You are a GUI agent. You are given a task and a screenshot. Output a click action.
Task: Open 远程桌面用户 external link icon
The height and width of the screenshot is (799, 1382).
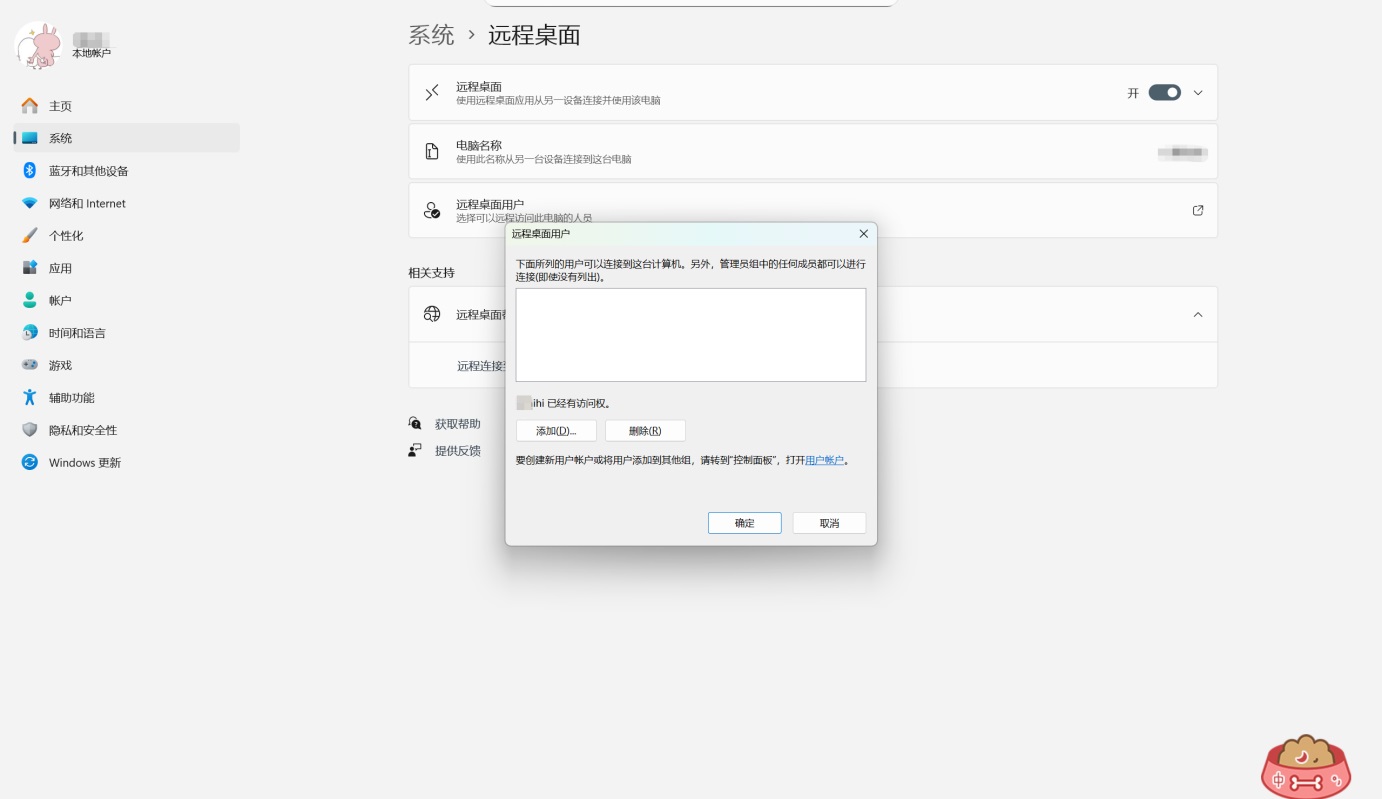point(1197,210)
